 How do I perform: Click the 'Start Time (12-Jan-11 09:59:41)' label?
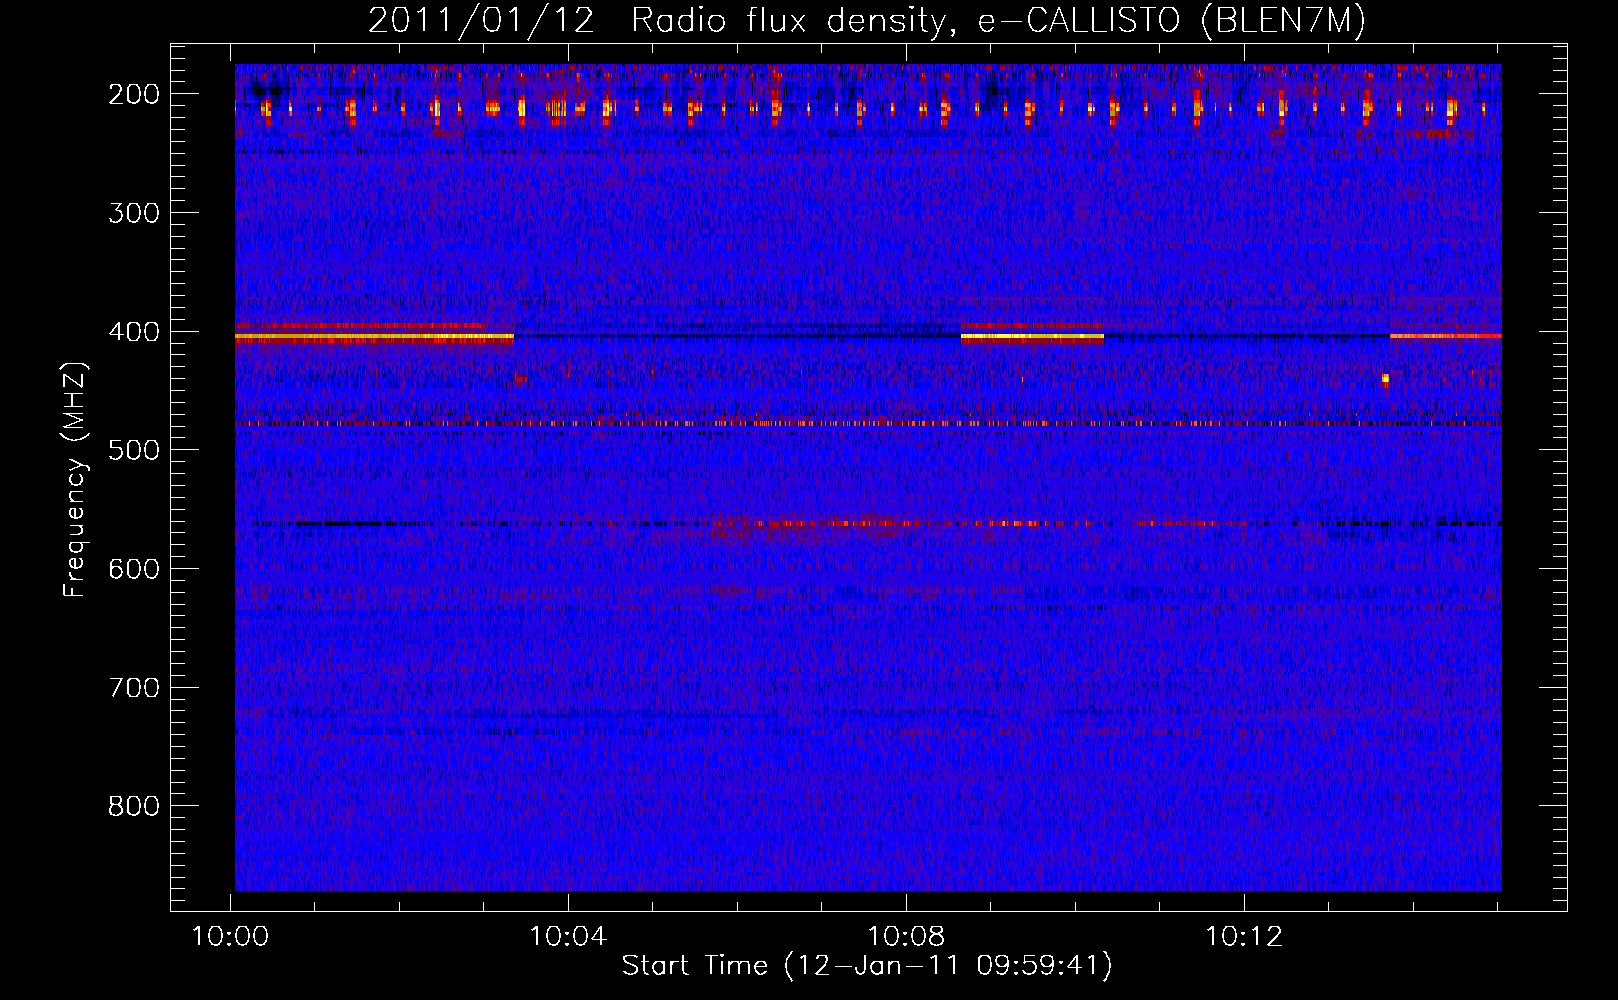click(x=867, y=966)
